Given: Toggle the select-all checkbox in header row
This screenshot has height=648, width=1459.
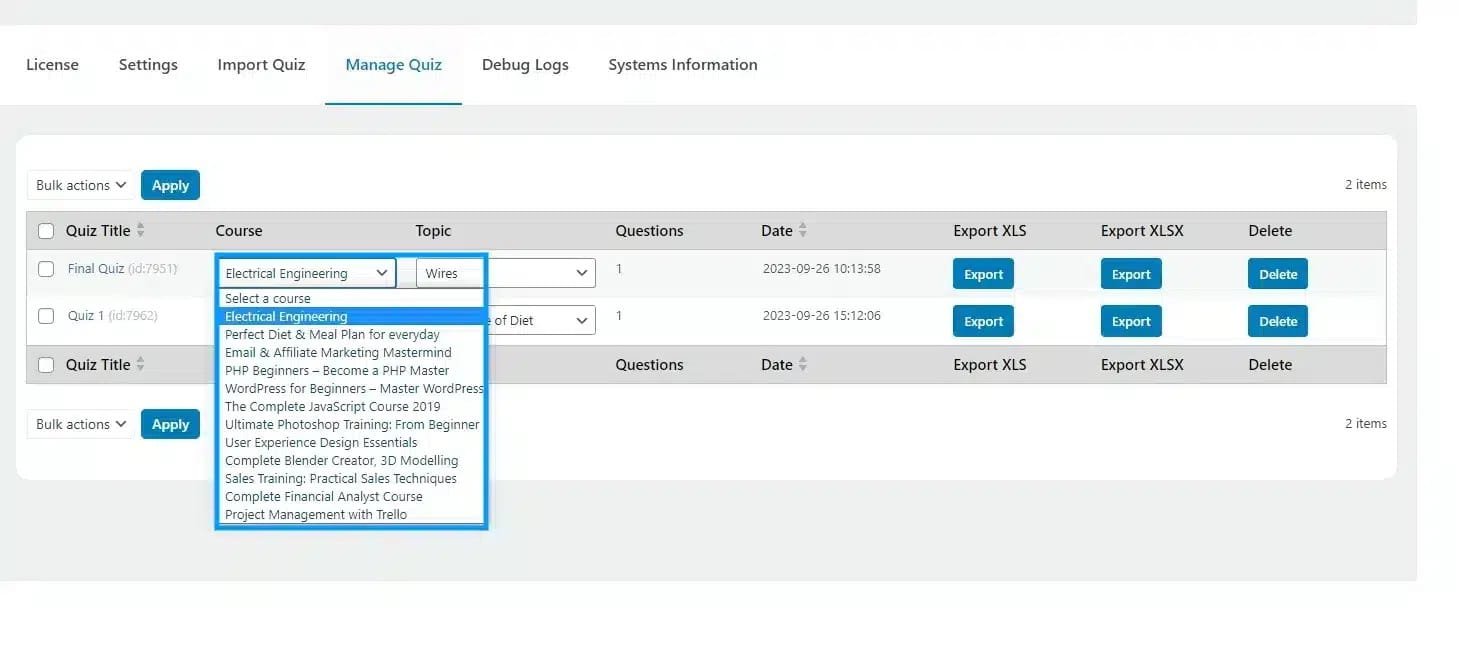Looking at the screenshot, I should point(46,231).
